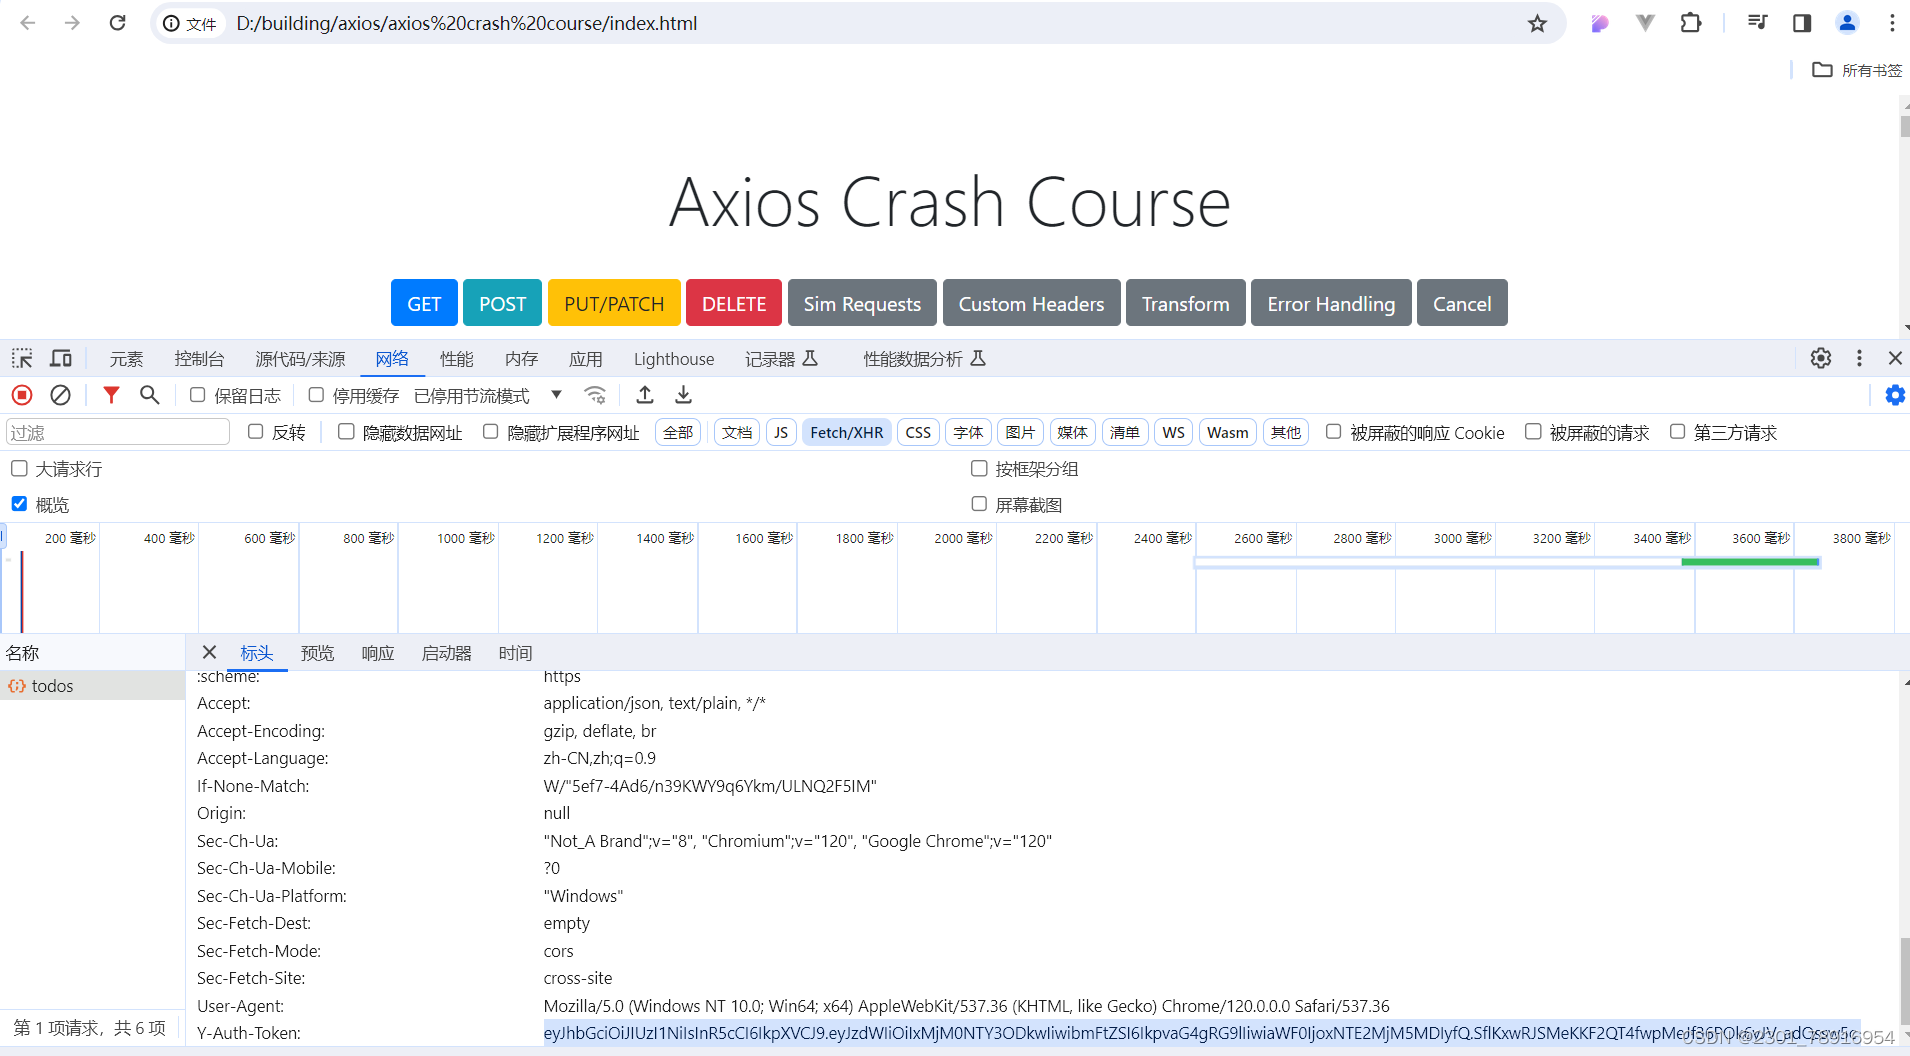Viewport: 1910px width, 1056px height.
Task: Open the media control icon in toolbar
Action: [x=1757, y=23]
